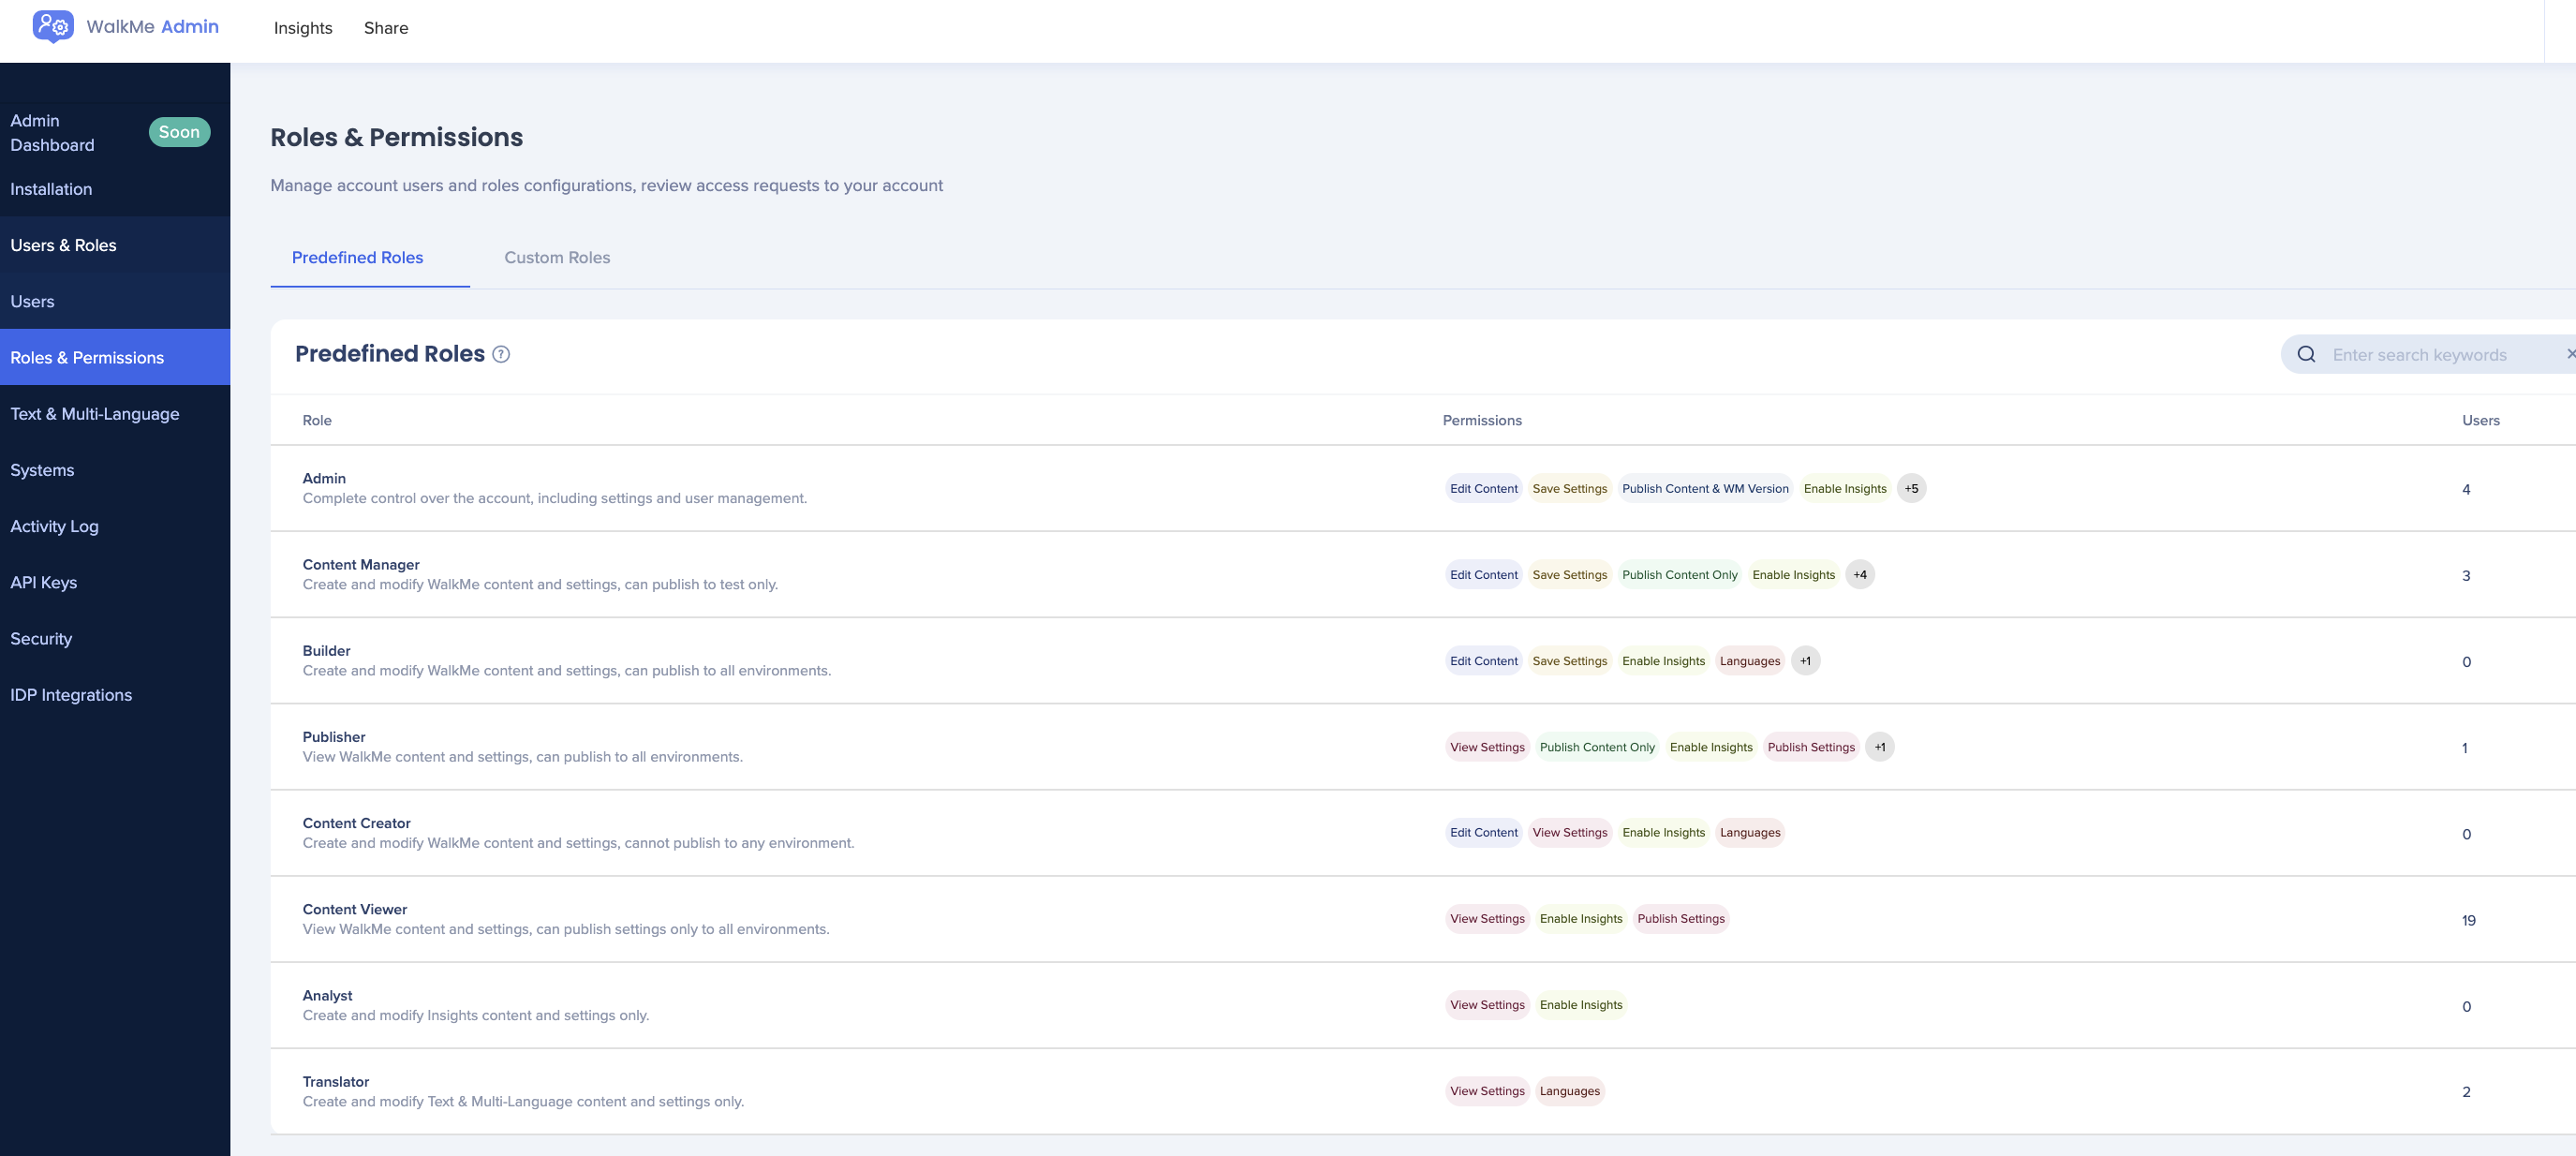Screen dimensions: 2576x1156
Task: Click Admin's Publish Content & WM Version tag
Action: pyautogui.click(x=1704, y=489)
